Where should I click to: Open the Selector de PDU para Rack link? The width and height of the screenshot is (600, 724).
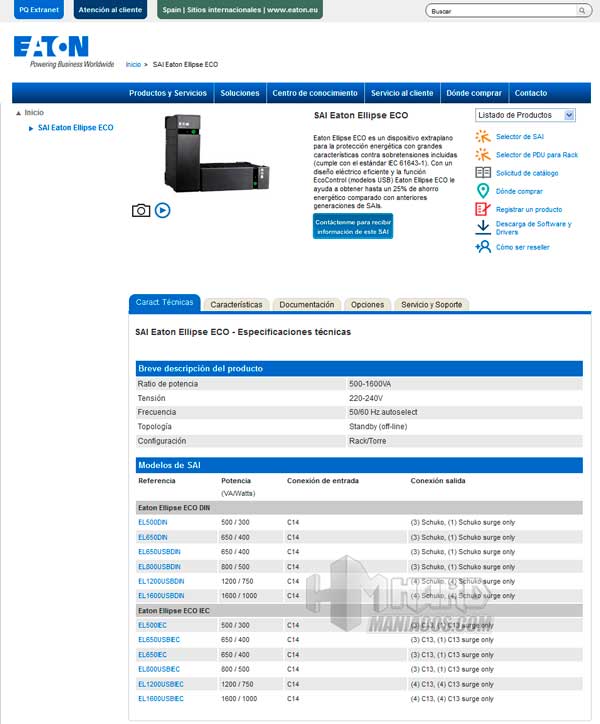[x=537, y=155]
